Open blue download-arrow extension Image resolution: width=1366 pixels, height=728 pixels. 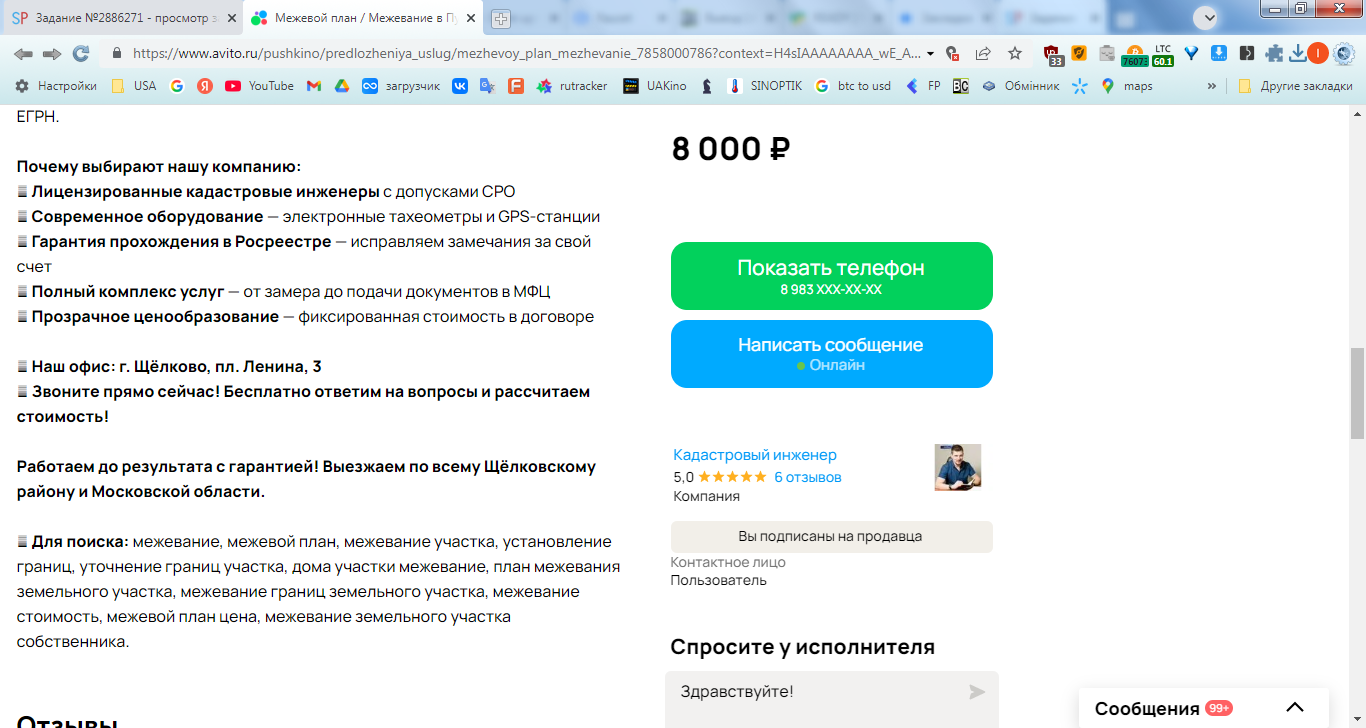tap(1219, 53)
